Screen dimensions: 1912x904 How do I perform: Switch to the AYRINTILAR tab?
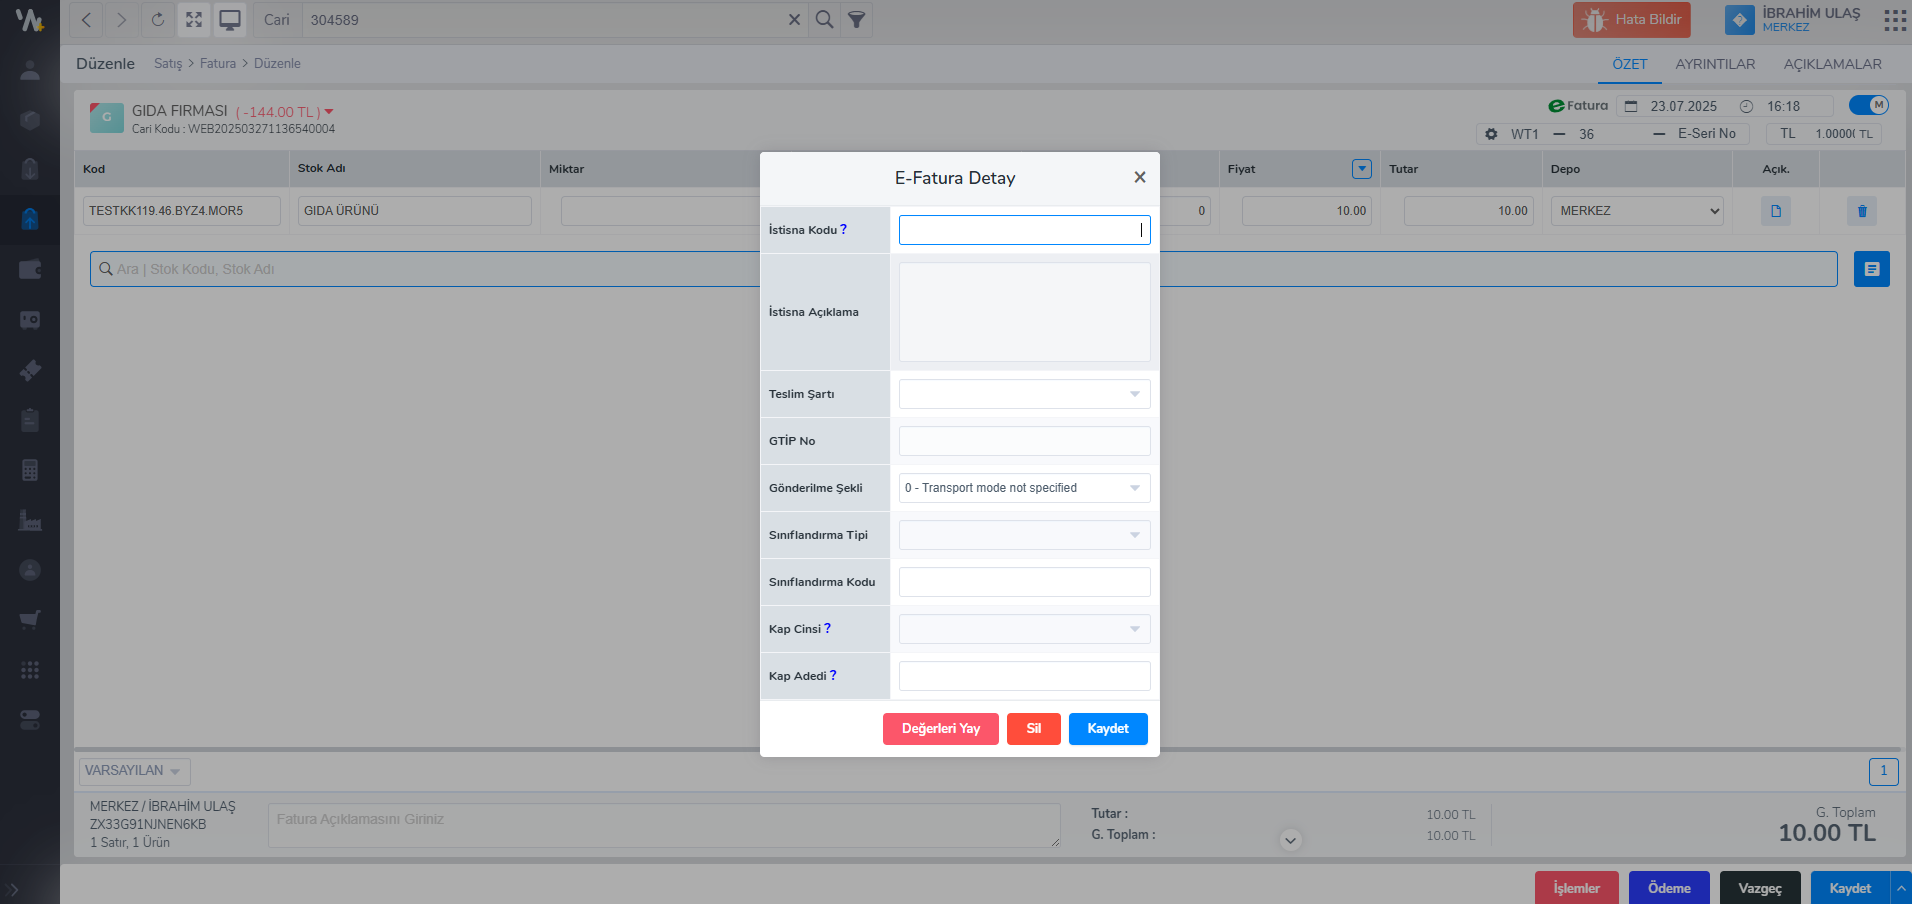pos(1715,64)
